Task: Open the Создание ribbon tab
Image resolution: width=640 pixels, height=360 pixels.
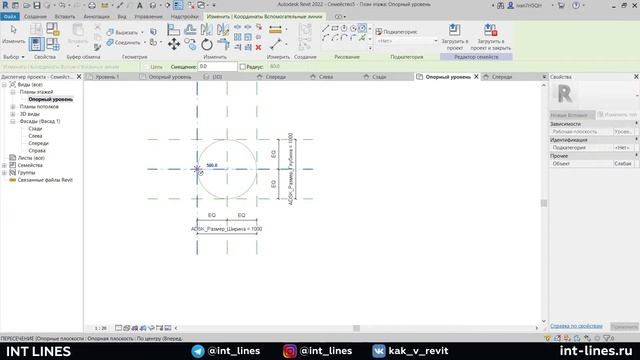Action: (x=35, y=17)
